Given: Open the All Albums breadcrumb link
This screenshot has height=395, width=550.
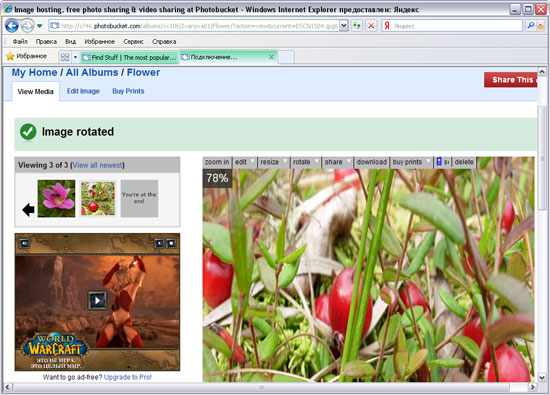Looking at the screenshot, I should point(92,73).
